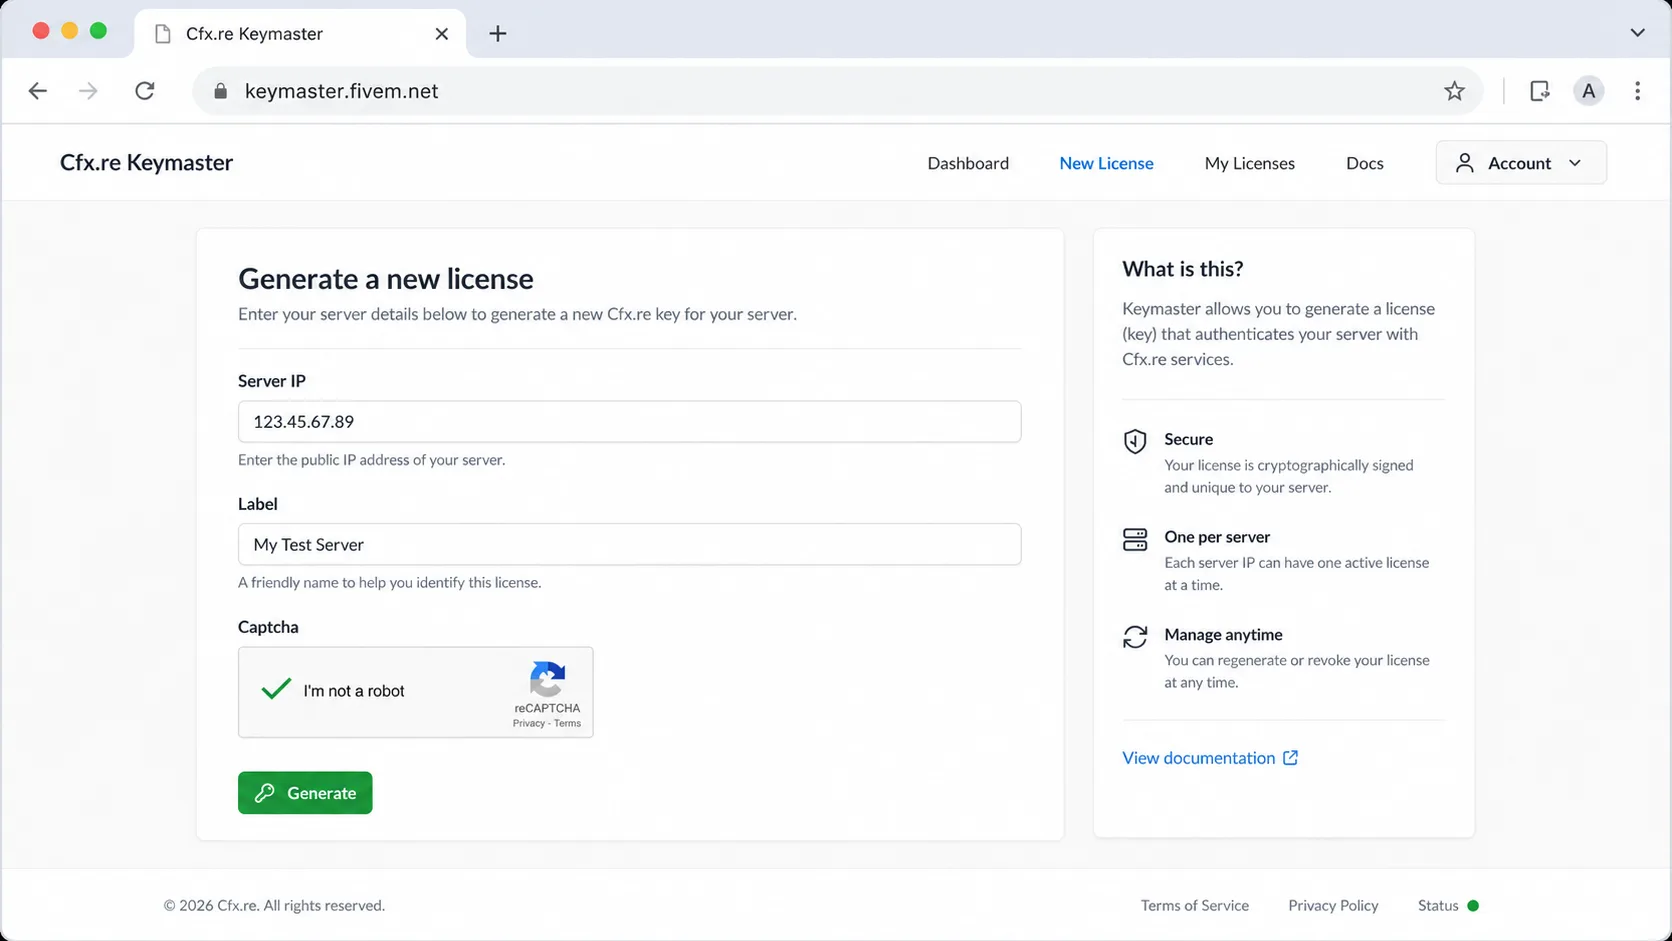Screen dimensions: 1672x941
Task: Open the reCAPTCHA Privacy link
Action: click(x=529, y=723)
